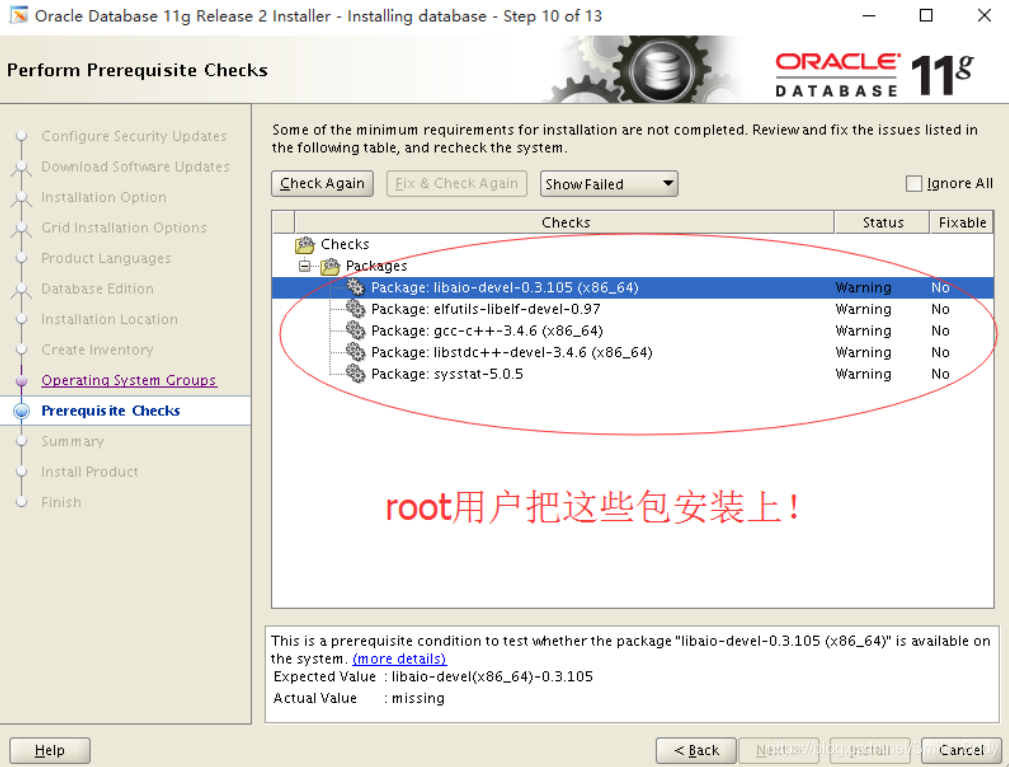Screen dimensions: 1009x767
Task: Select the Prerequisite Checks step
Action: [x=111, y=411]
